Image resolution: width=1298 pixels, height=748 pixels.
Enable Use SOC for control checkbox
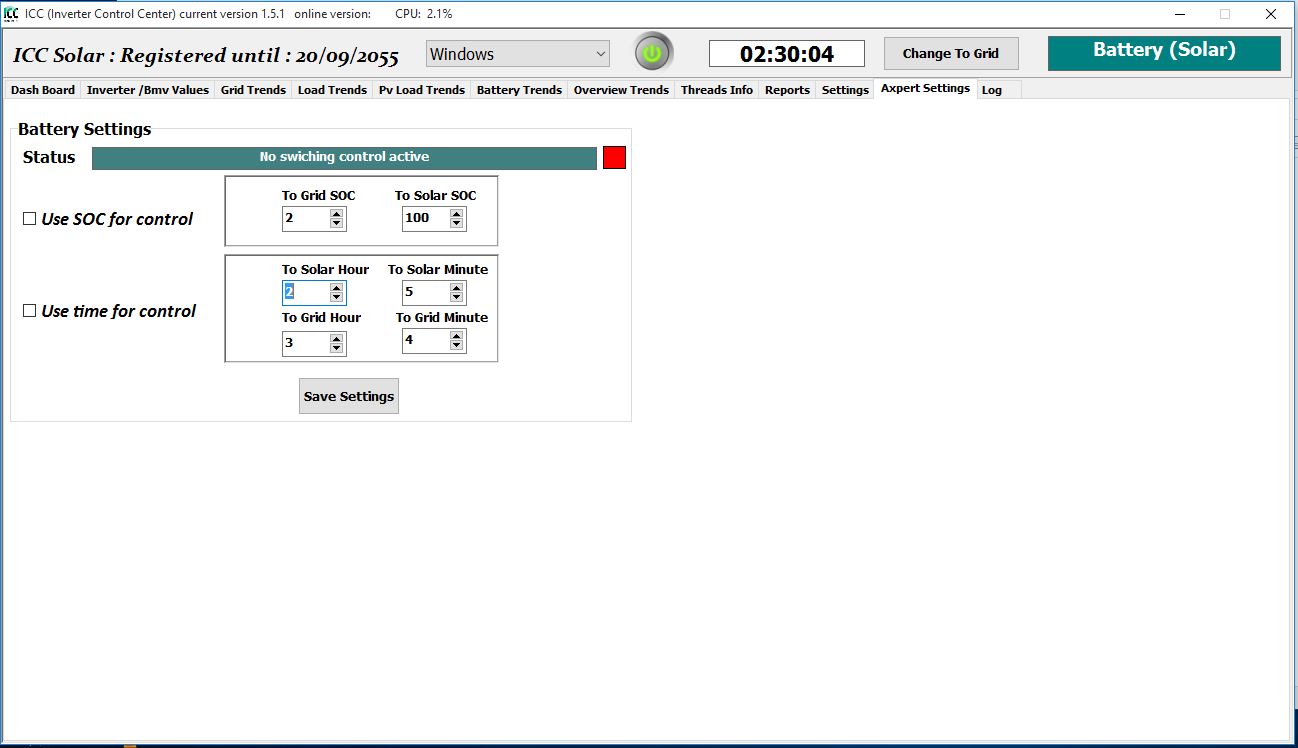pos(30,219)
